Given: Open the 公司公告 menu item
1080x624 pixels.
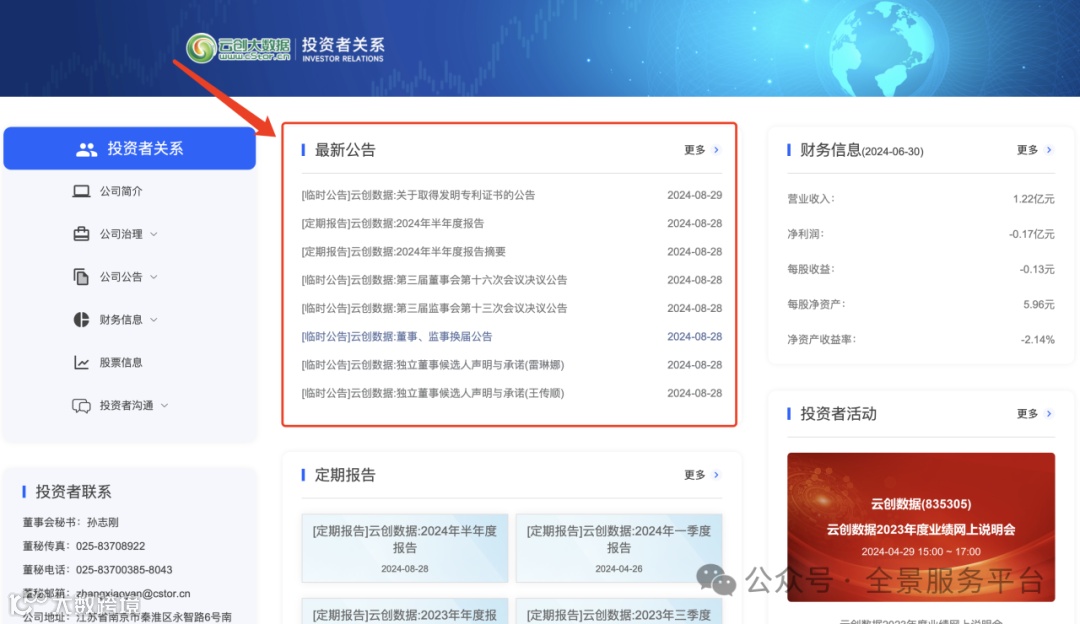Looking at the screenshot, I should point(121,276).
